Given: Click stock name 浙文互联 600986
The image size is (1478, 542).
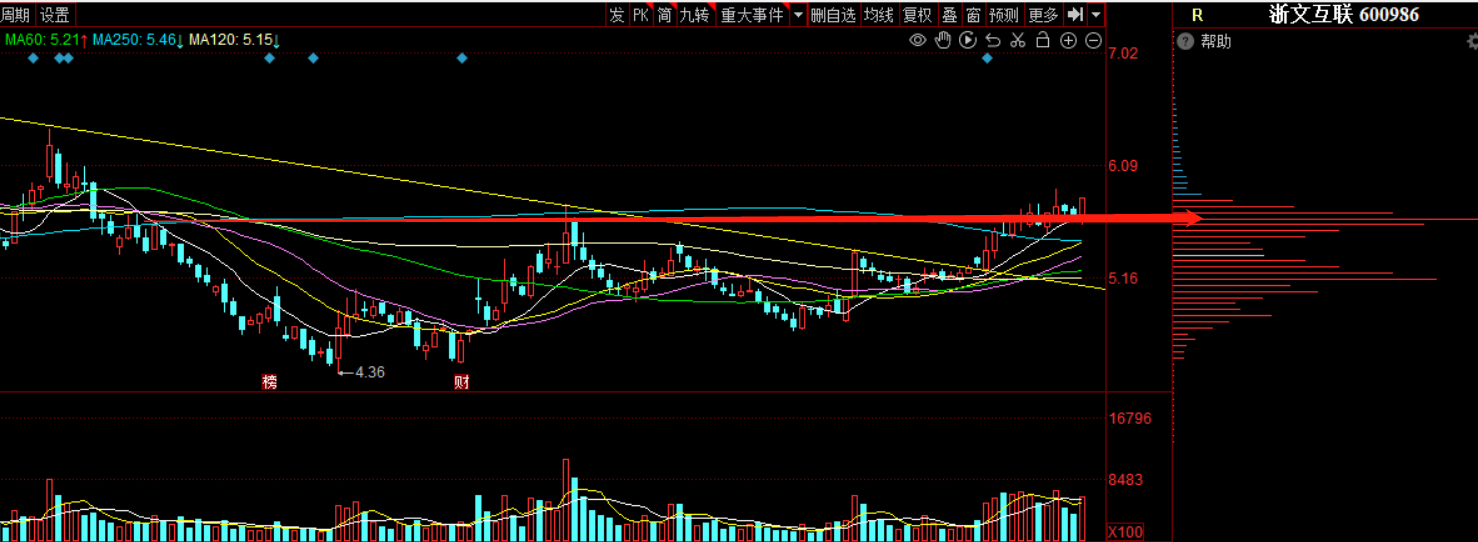Looking at the screenshot, I should [1343, 14].
